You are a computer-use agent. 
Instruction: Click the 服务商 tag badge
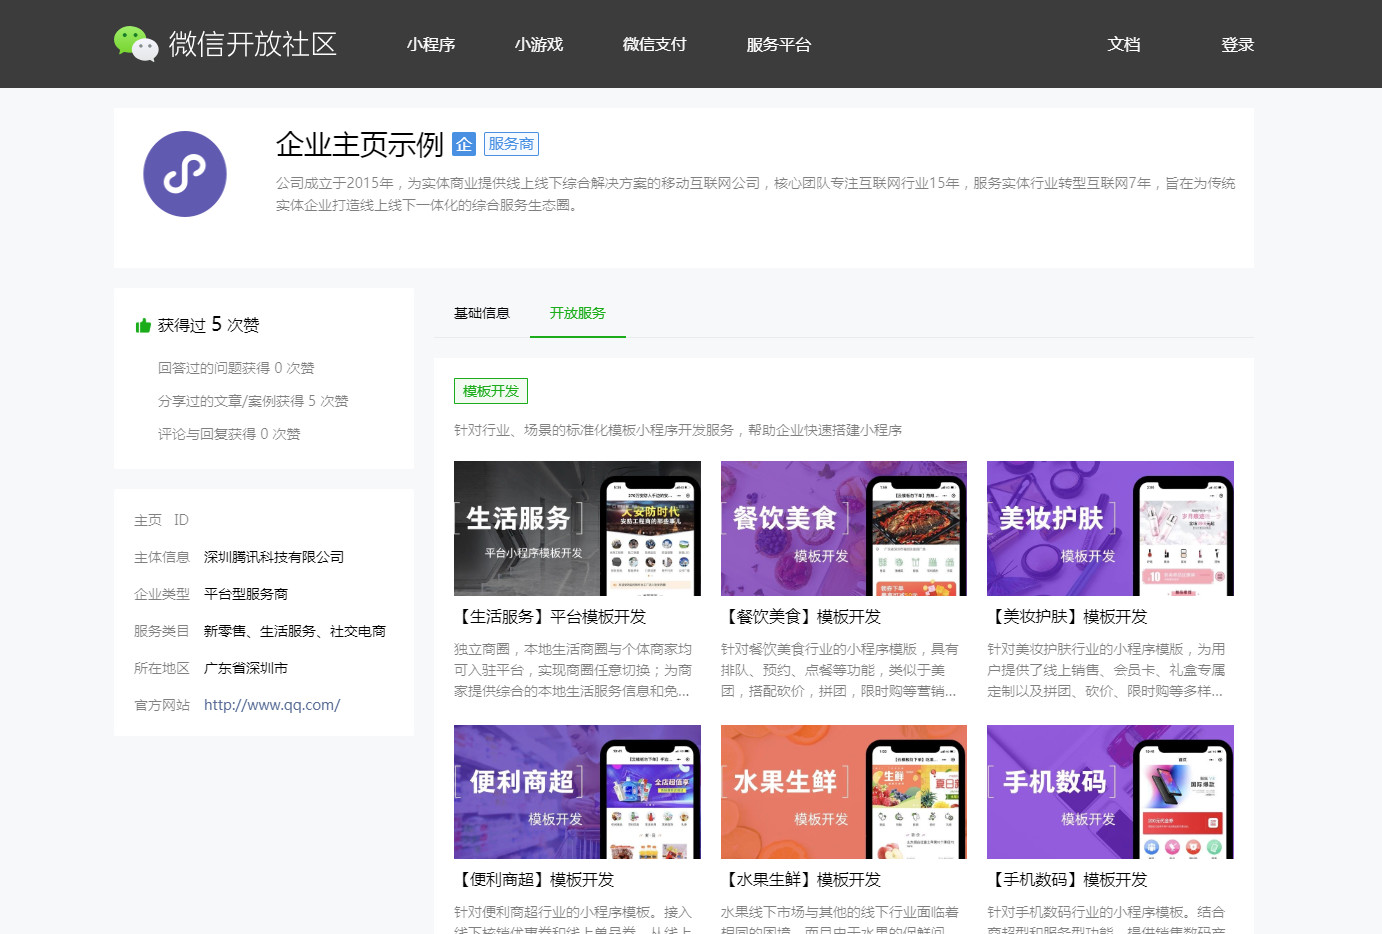coord(511,144)
